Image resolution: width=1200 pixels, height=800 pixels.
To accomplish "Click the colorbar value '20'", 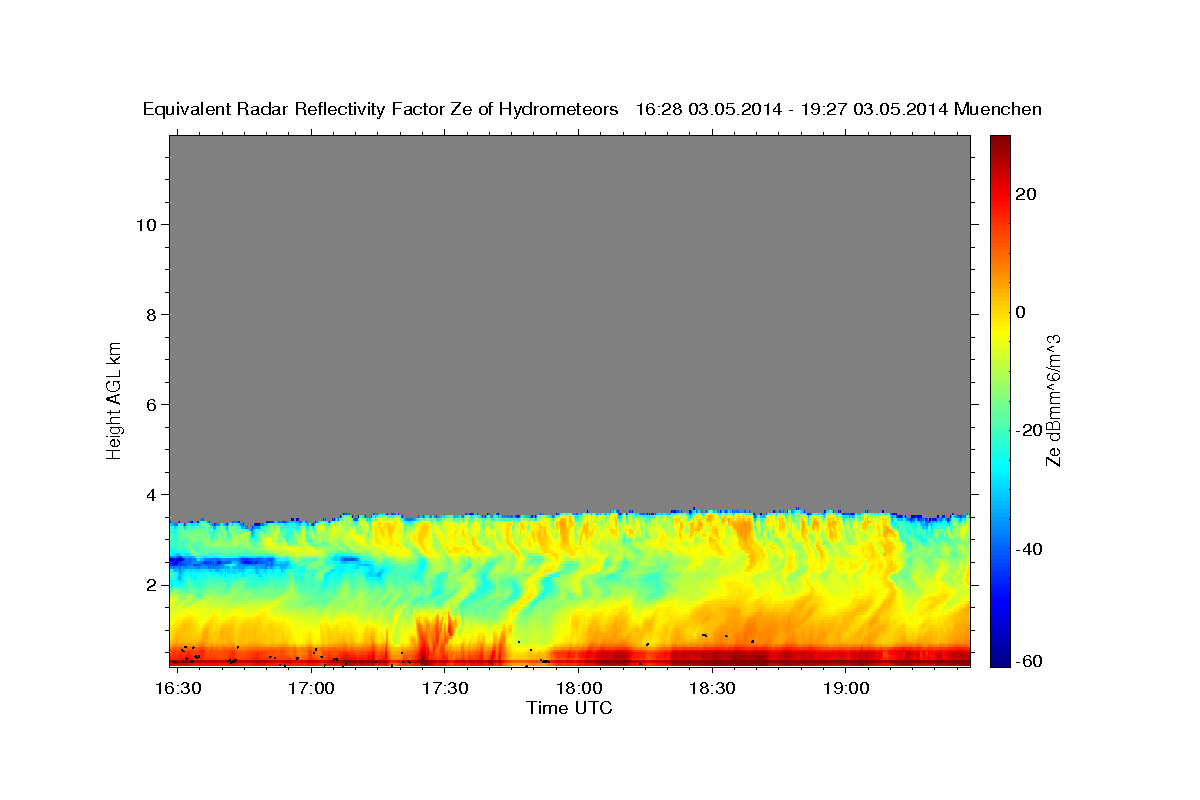I will tap(1026, 194).
